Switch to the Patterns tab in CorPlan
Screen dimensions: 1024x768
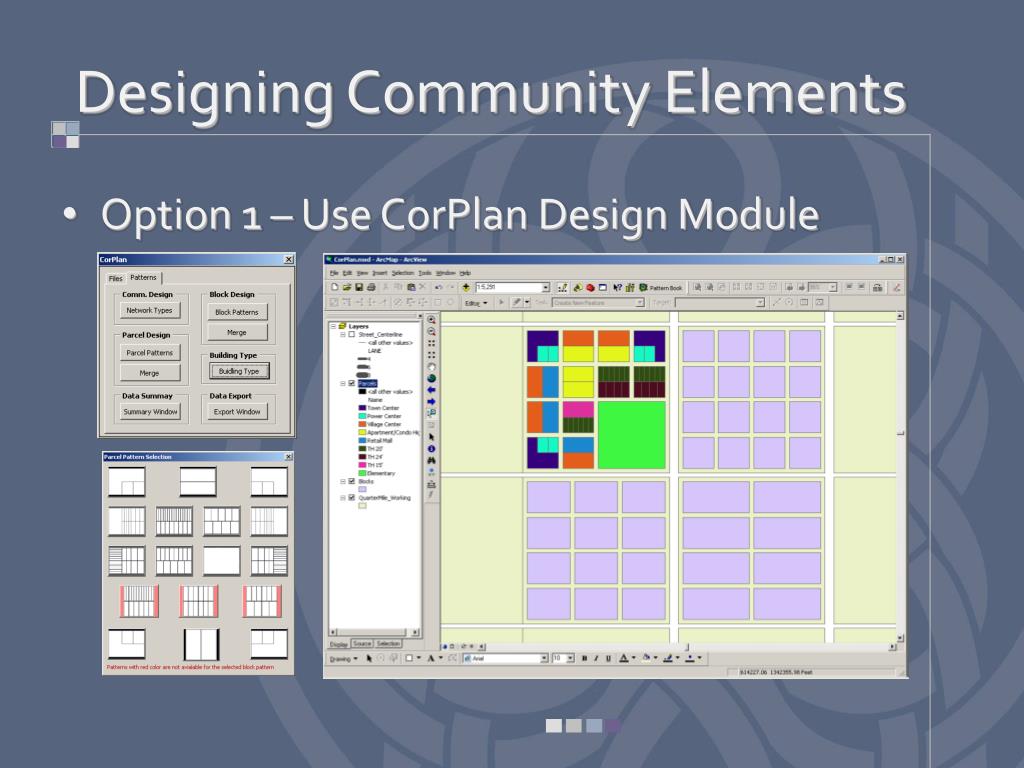pyautogui.click(x=141, y=277)
